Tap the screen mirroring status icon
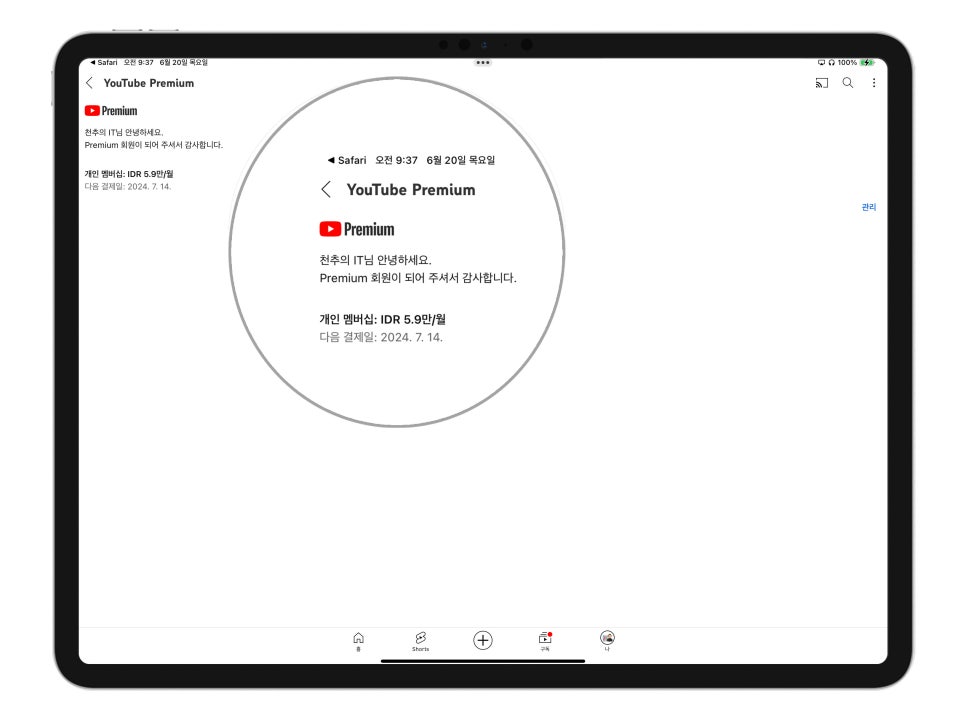Screen dimensions: 966x723 (x=821, y=62)
